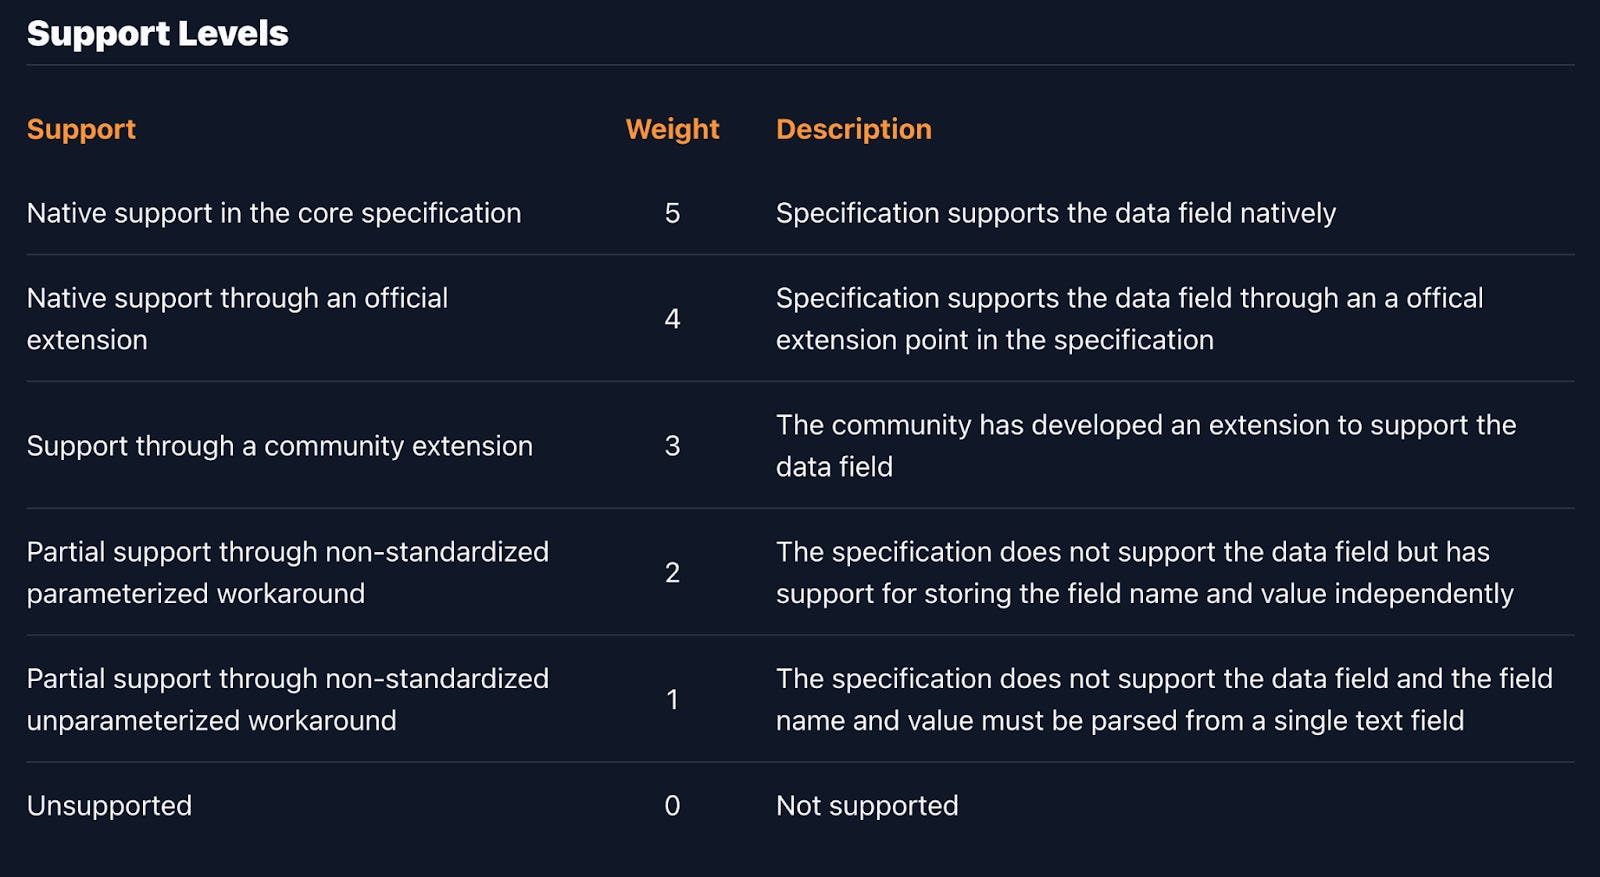Click the 'parsed from a single text field' description
The width and height of the screenshot is (1600, 877).
coord(1164,700)
